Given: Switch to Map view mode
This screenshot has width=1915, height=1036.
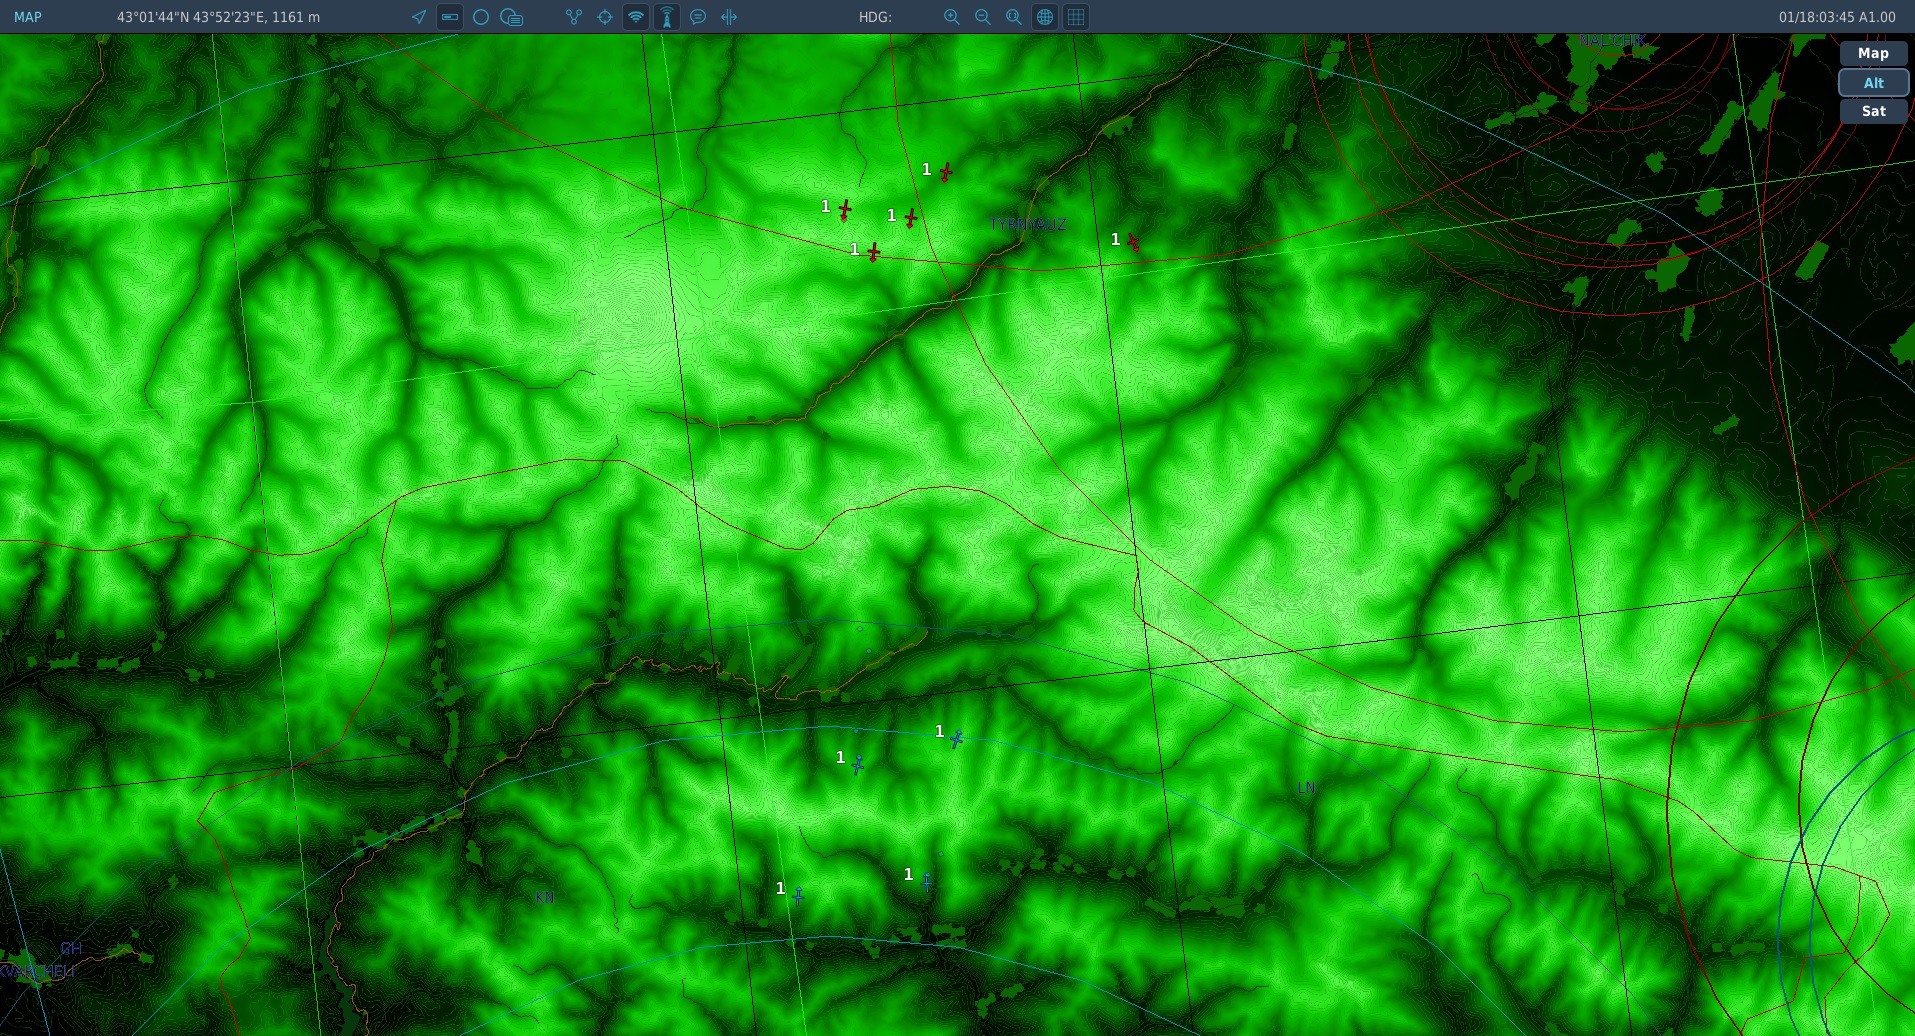Looking at the screenshot, I should click(1873, 54).
